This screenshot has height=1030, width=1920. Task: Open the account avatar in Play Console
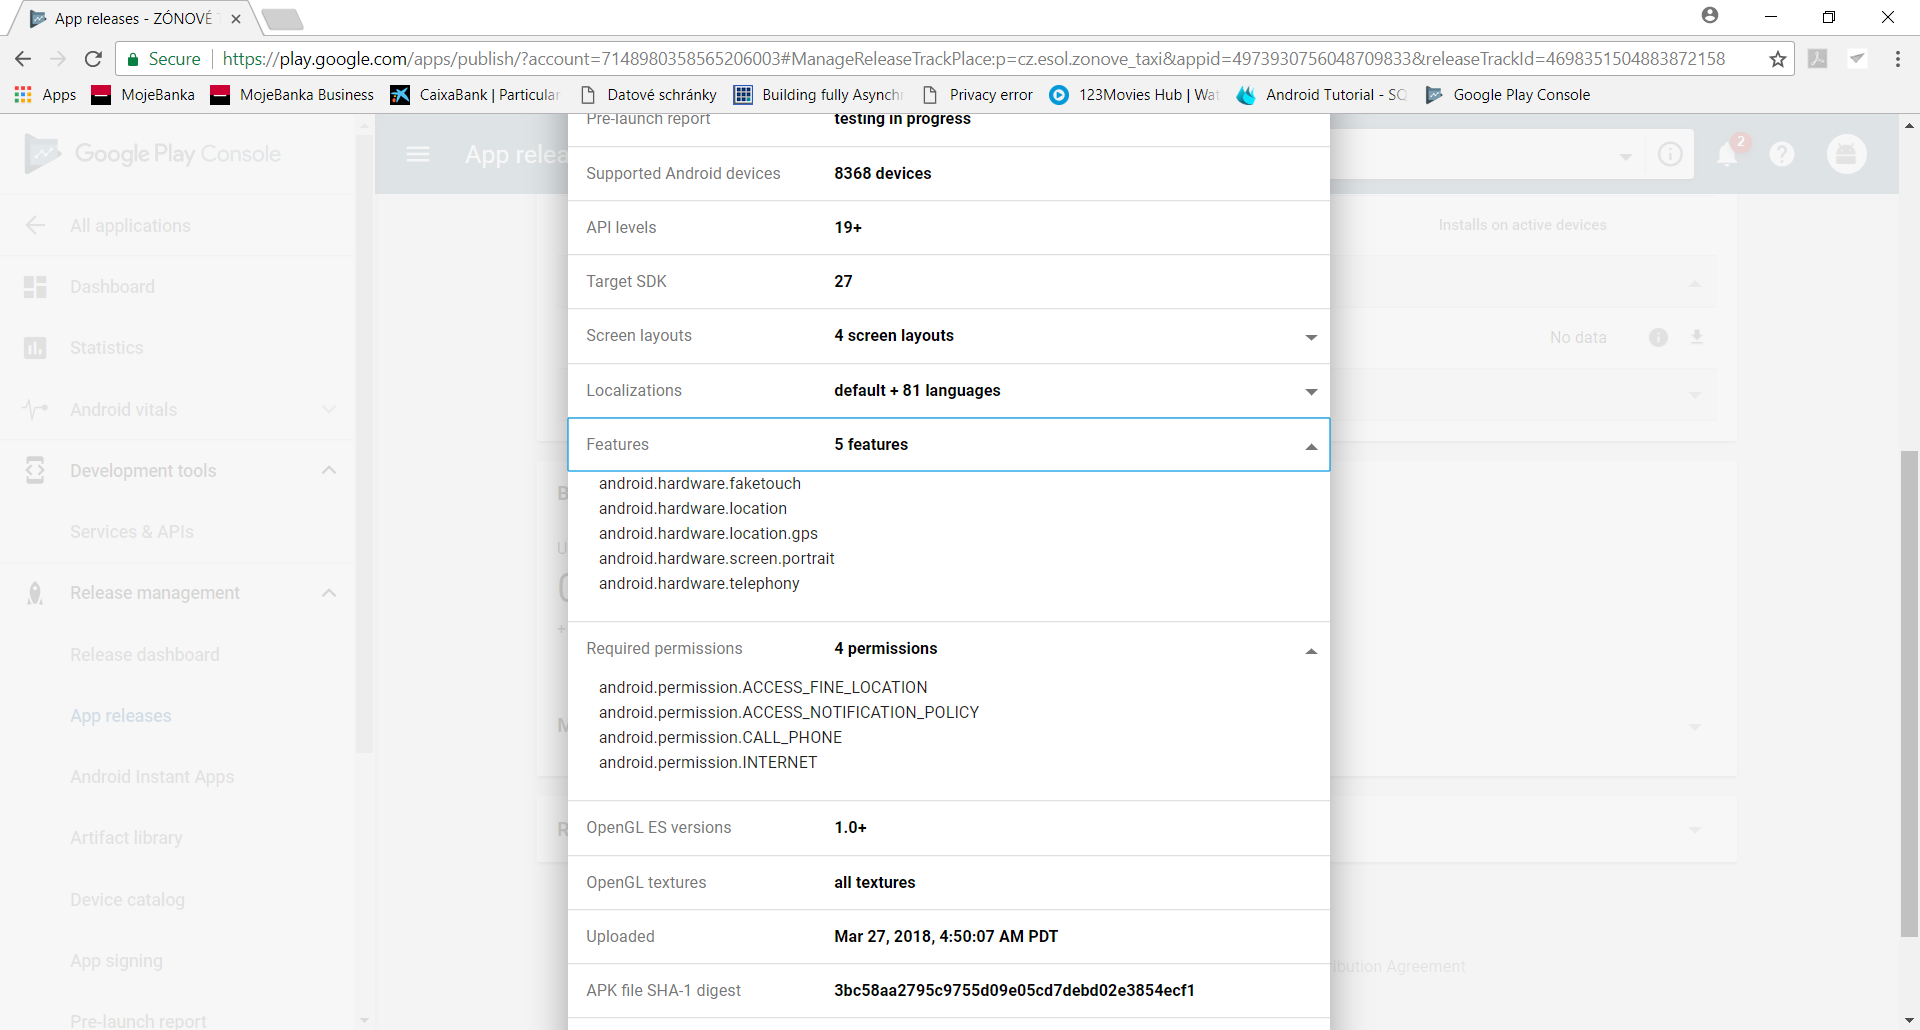(x=1846, y=154)
